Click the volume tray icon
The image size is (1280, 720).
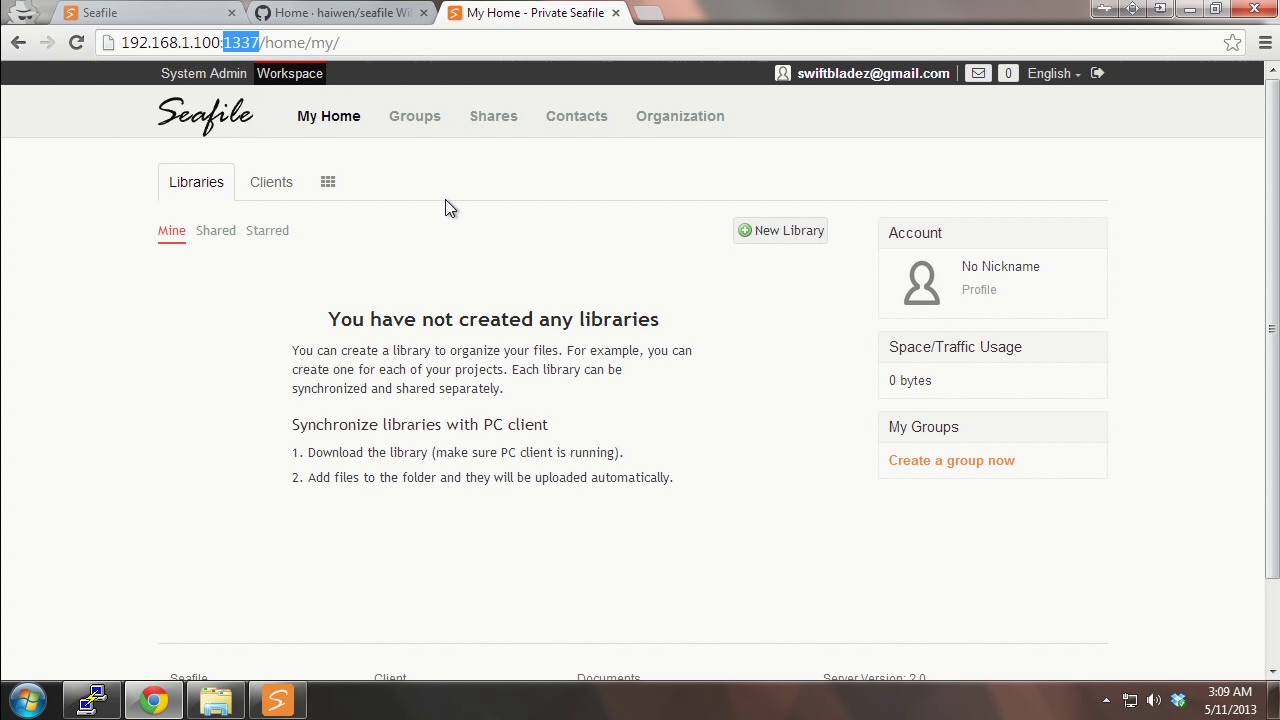pyautogui.click(x=1154, y=700)
